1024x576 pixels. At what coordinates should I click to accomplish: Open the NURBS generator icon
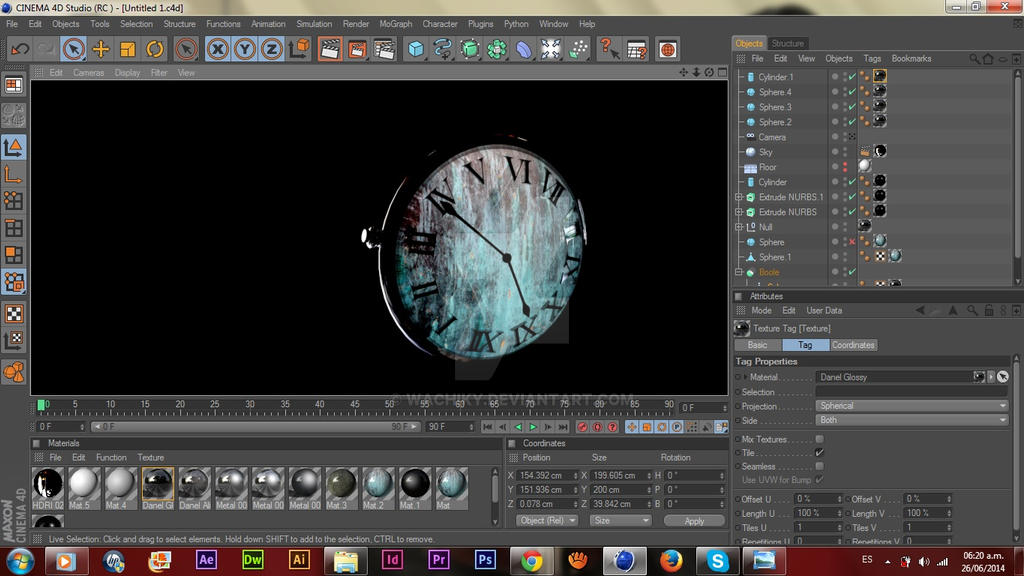[x=470, y=49]
